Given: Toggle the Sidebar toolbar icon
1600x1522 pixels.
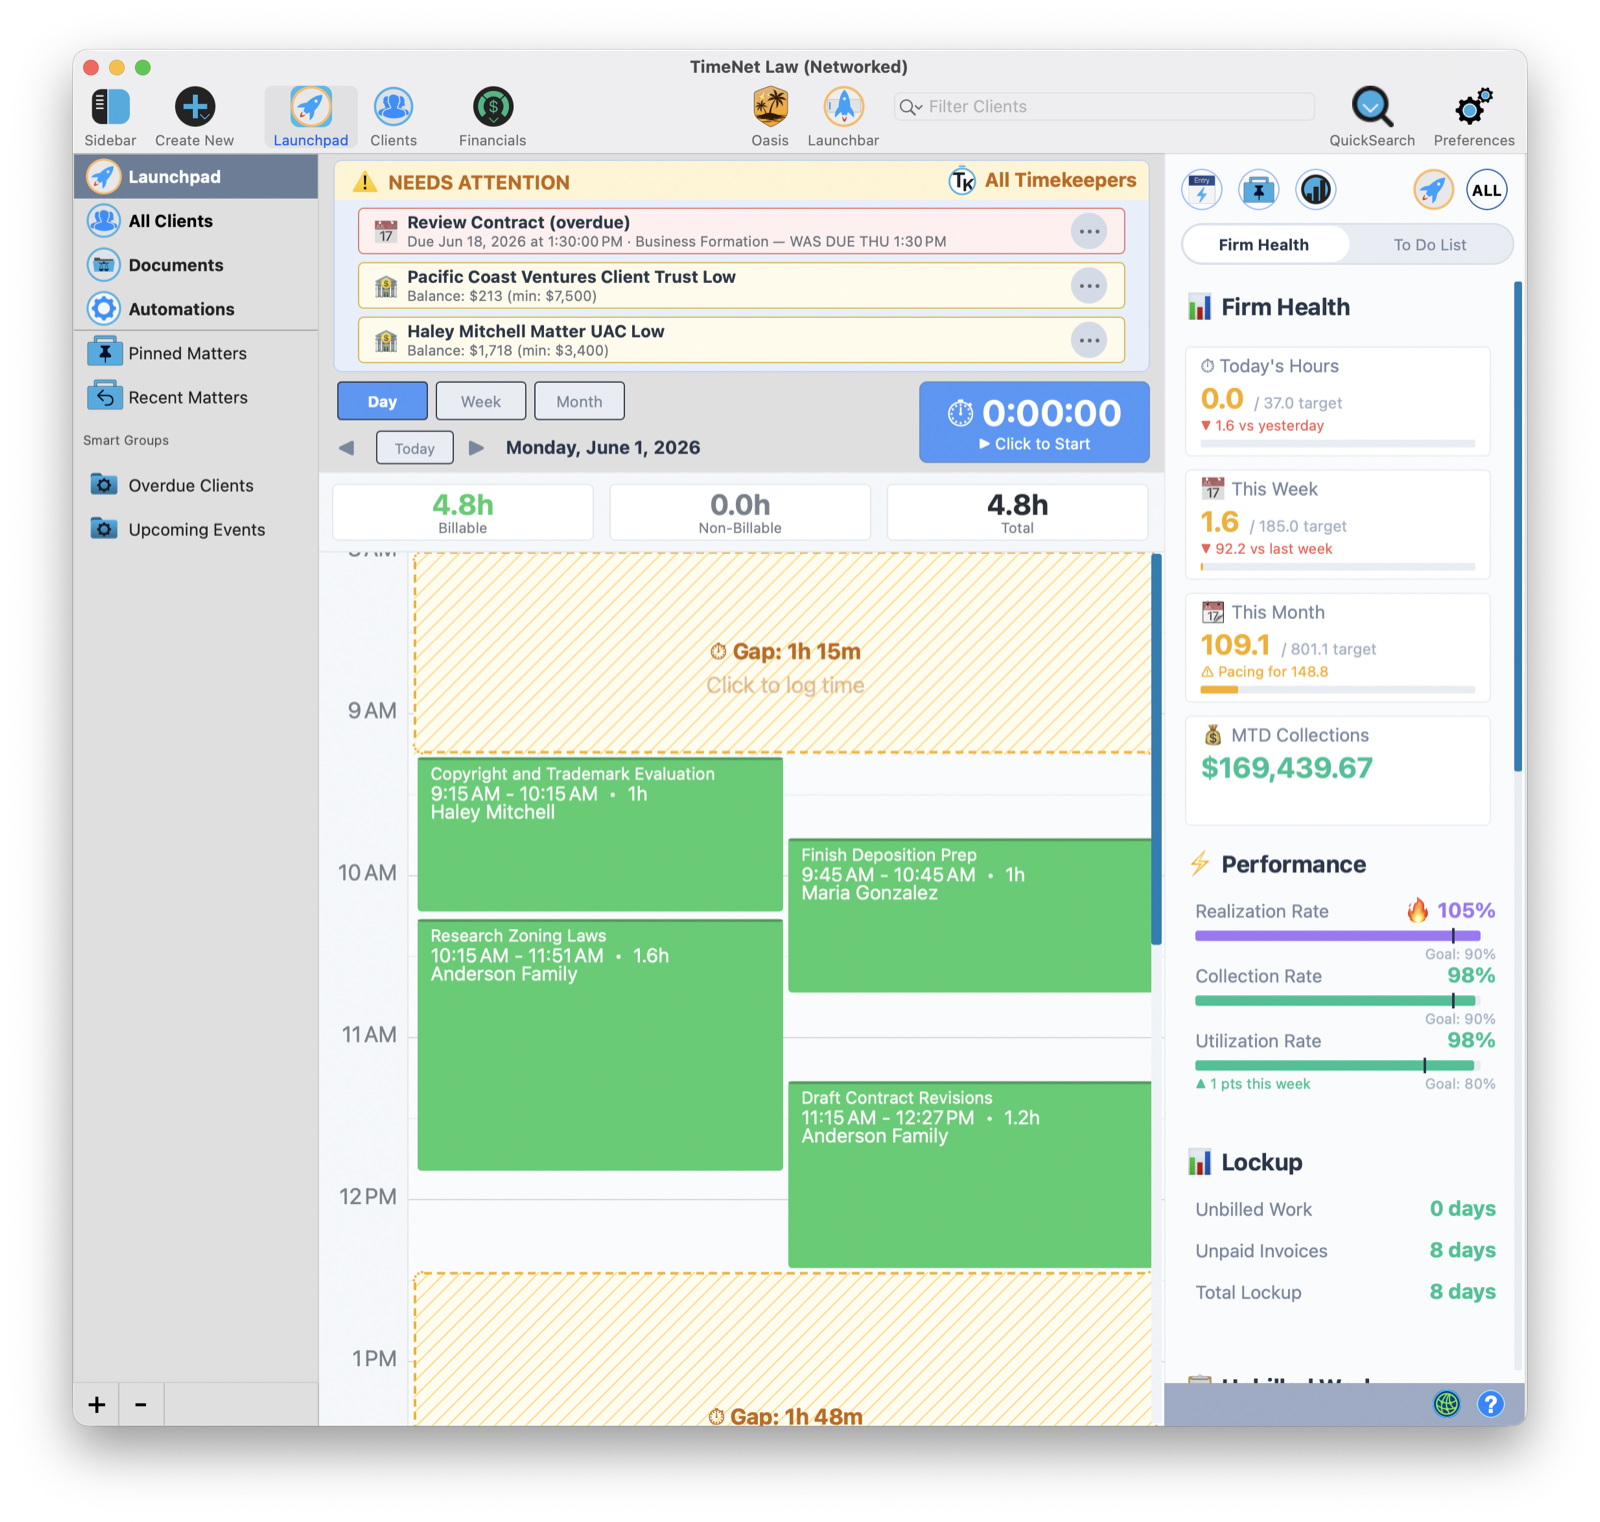Looking at the screenshot, I should coord(110,107).
